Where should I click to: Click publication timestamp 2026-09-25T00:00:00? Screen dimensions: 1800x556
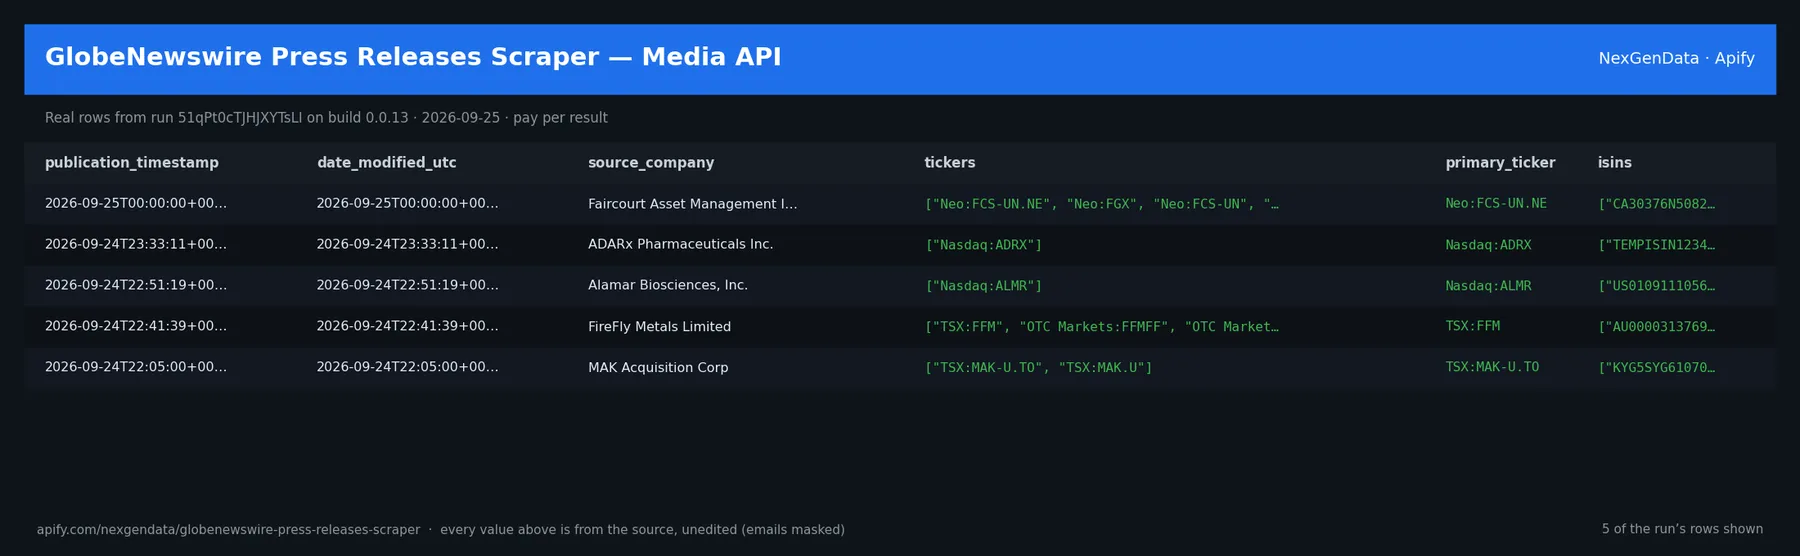click(136, 204)
